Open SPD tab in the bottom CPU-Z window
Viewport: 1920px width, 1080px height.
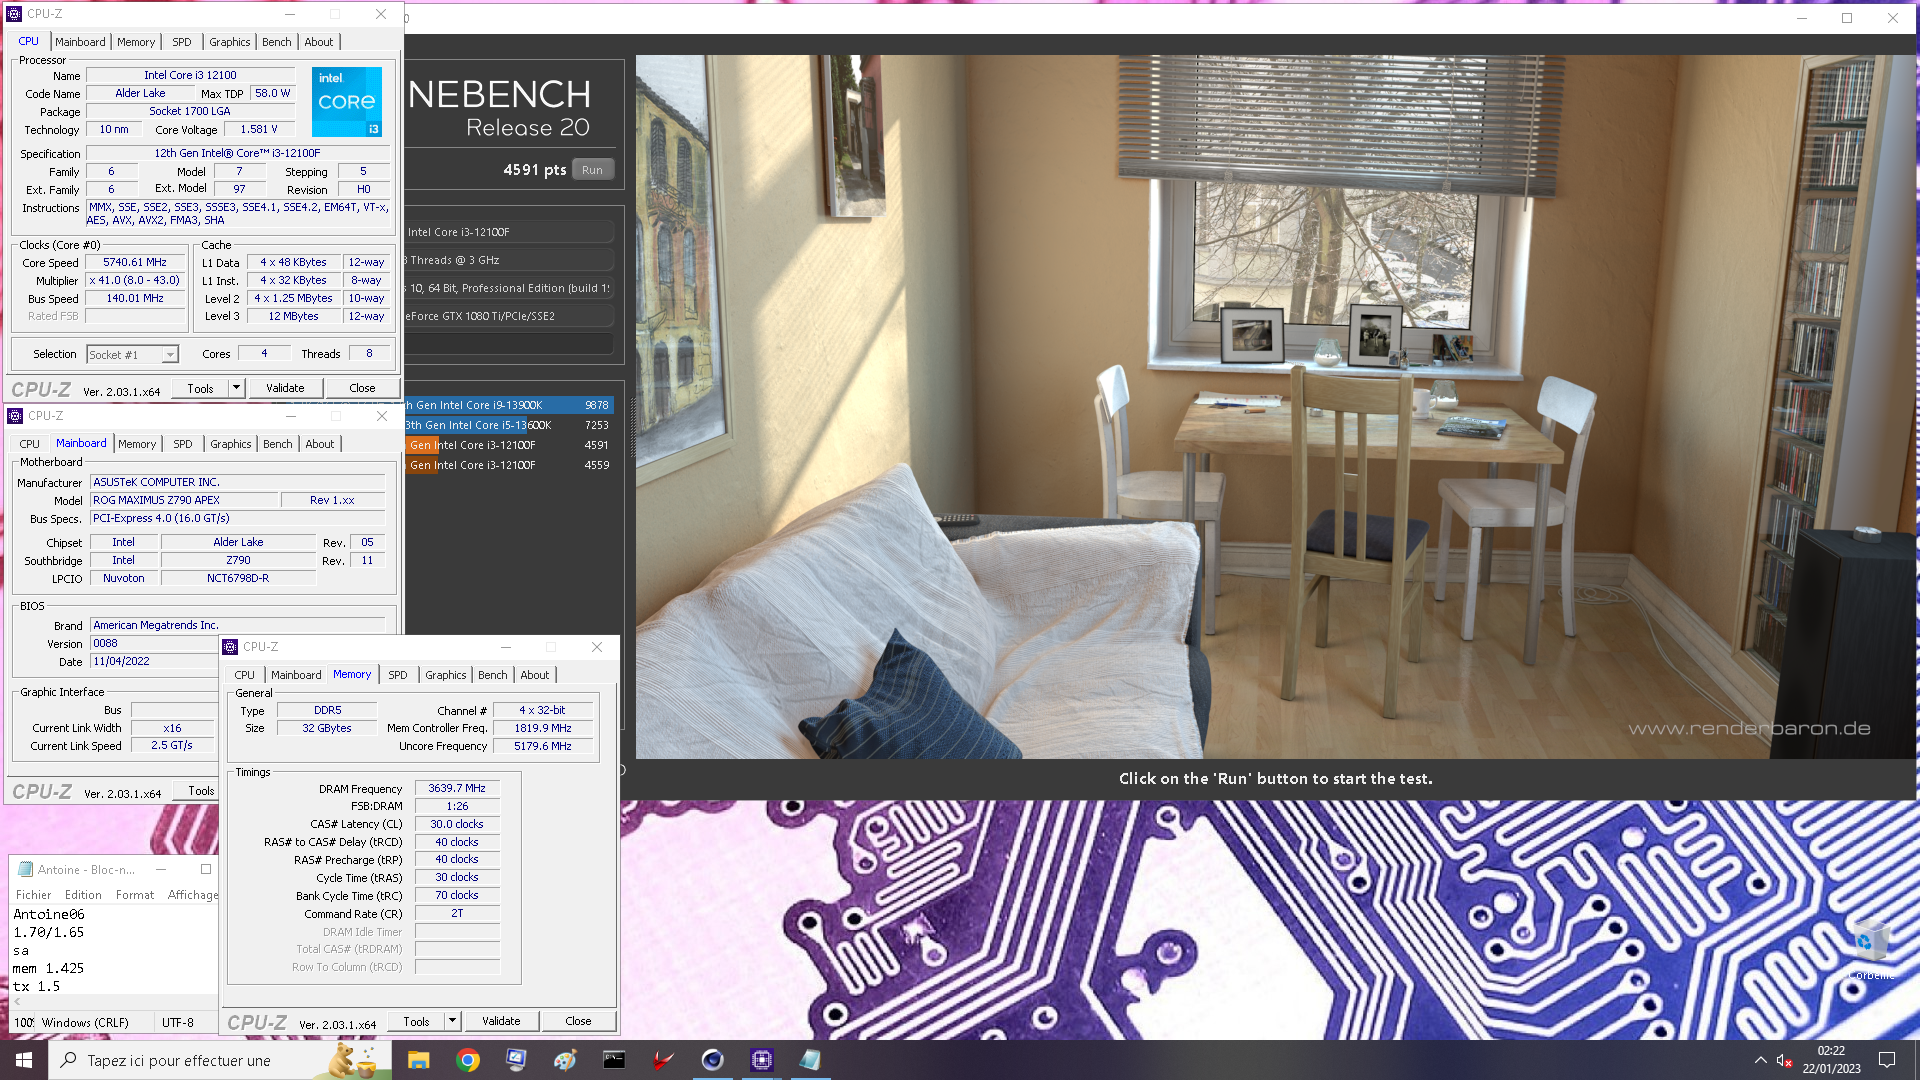click(x=397, y=675)
